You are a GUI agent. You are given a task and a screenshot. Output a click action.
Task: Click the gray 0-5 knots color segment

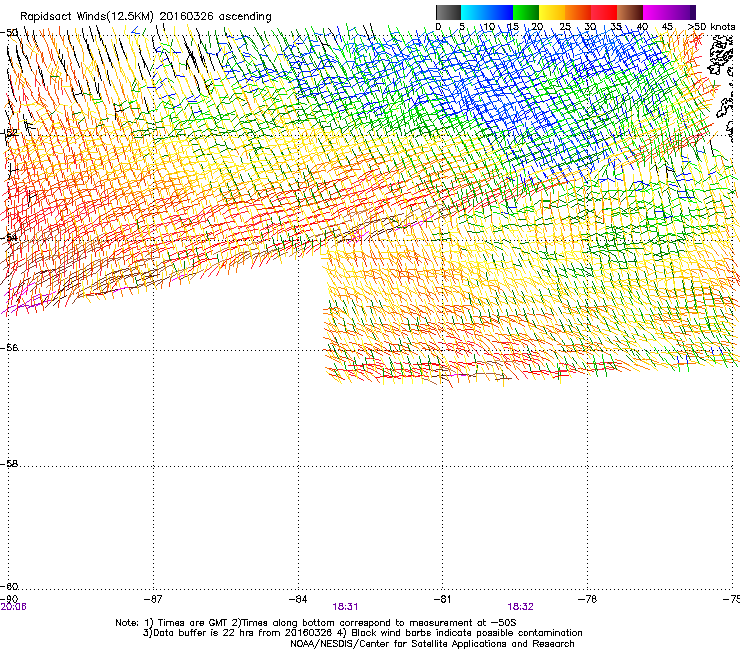coord(448,12)
